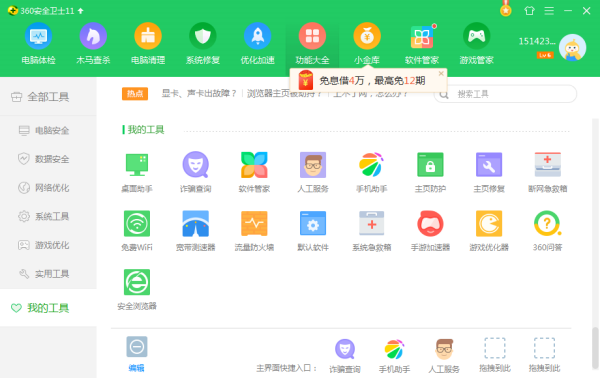Viewport: 600px width, 378px height.
Task: Select 游戏优化 category
Action: (48, 245)
